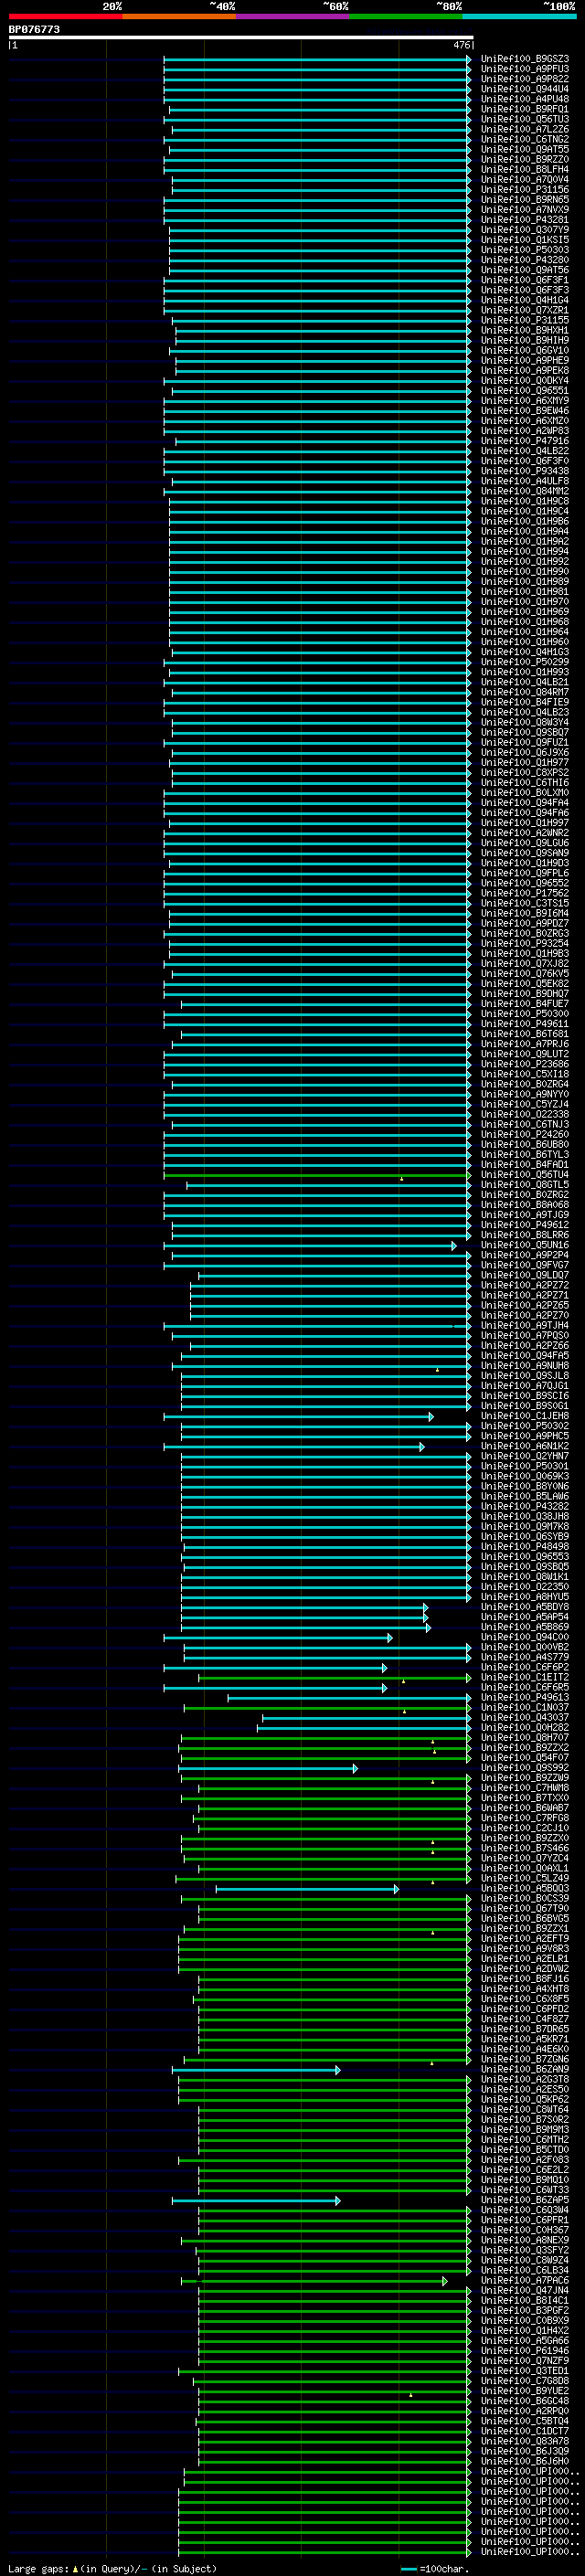Click the white query sequence bar
The width and height of the screenshot is (585, 2576).
(x=241, y=38)
